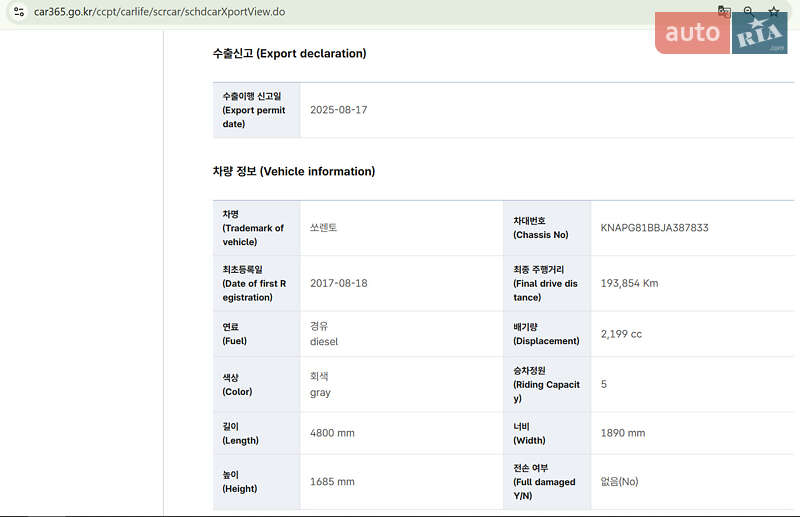
Task: Click the export permit date 2025-08-17
Action: point(338,110)
